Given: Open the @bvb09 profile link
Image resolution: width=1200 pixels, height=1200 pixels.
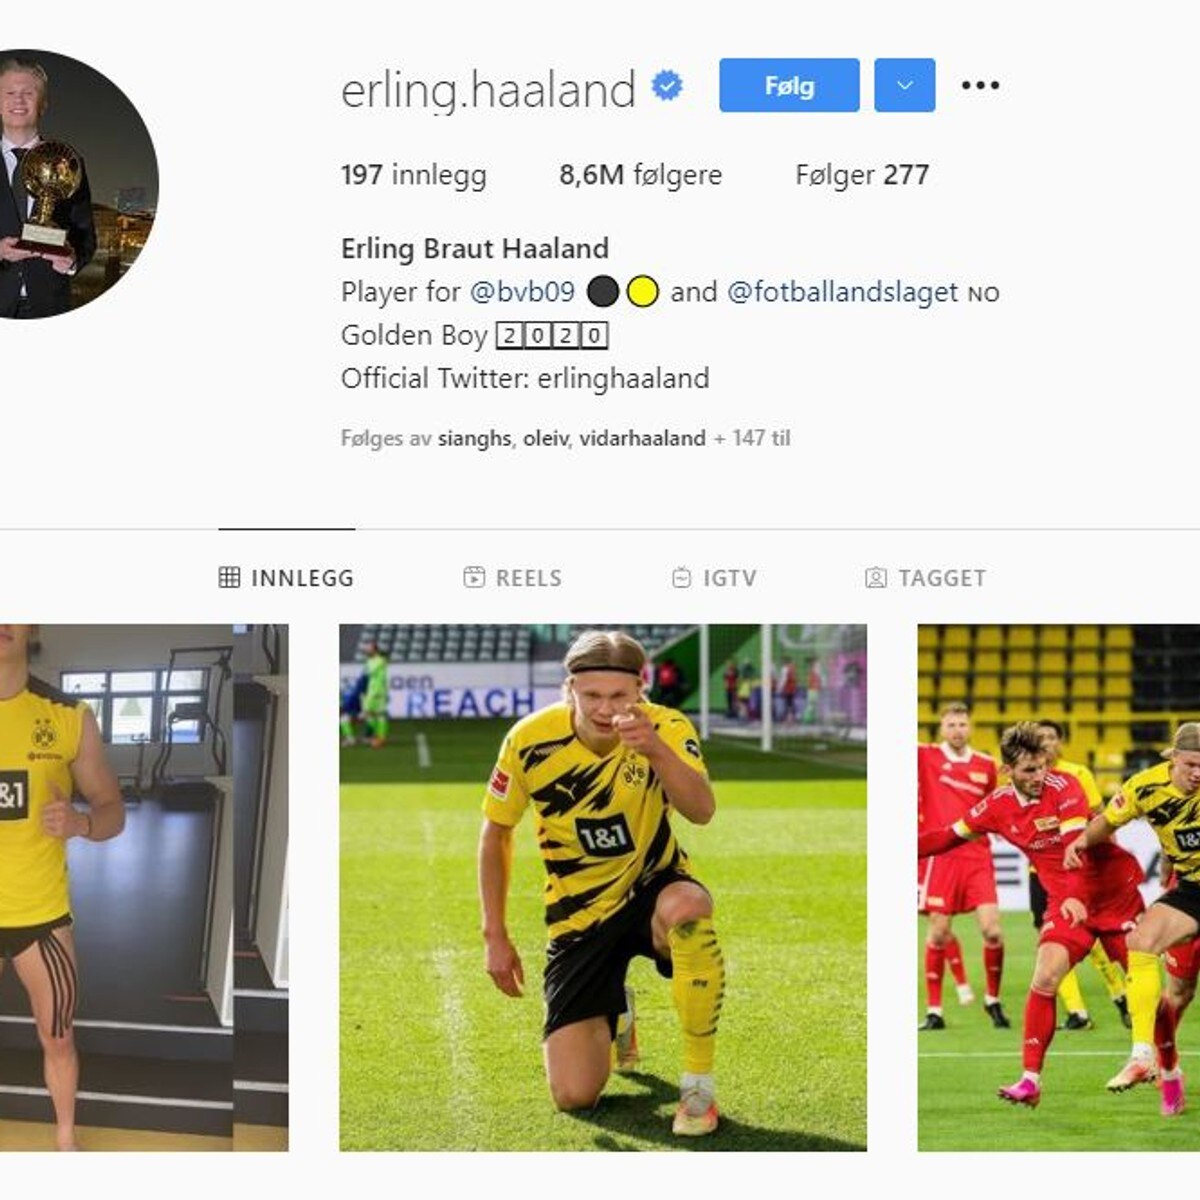Looking at the screenshot, I should (x=522, y=292).
